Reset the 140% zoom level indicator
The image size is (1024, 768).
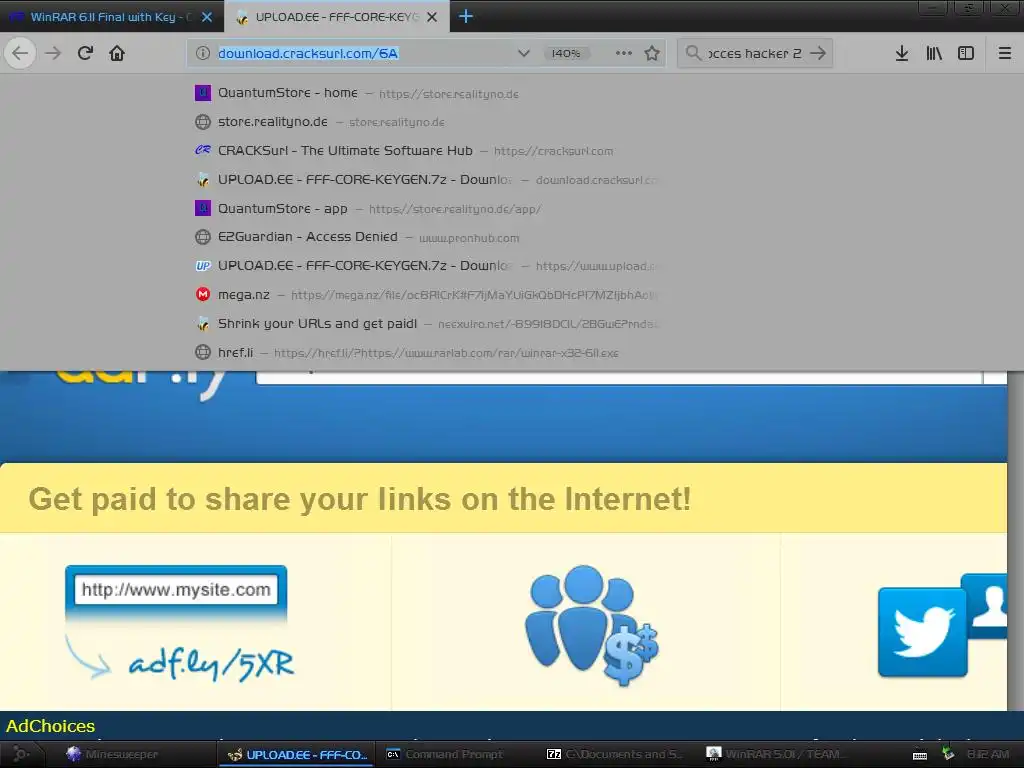tap(566, 53)
